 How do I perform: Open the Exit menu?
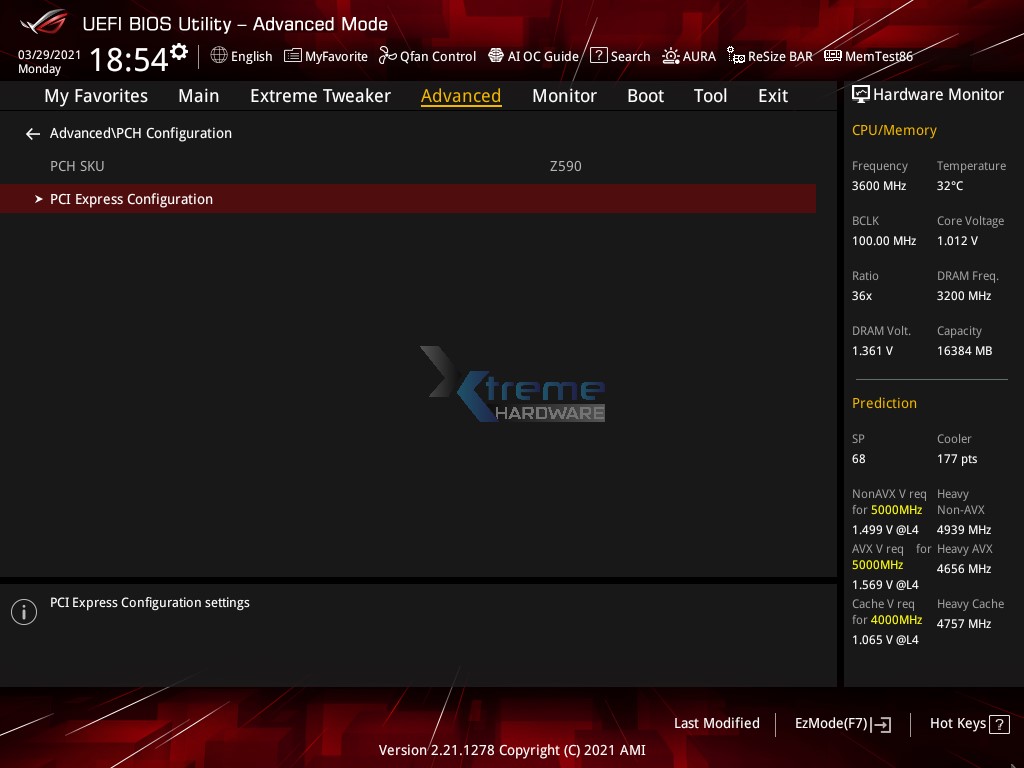click(x=772, y=95)
